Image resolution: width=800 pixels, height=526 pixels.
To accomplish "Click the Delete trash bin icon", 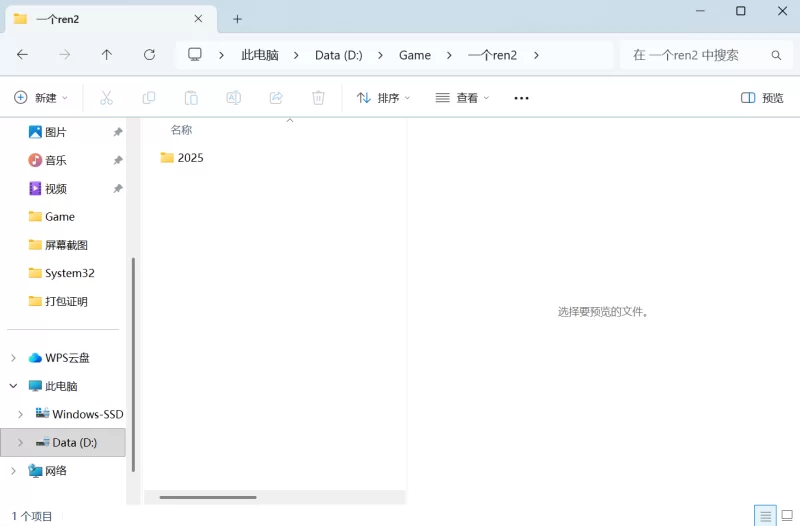I will point(318,97).
